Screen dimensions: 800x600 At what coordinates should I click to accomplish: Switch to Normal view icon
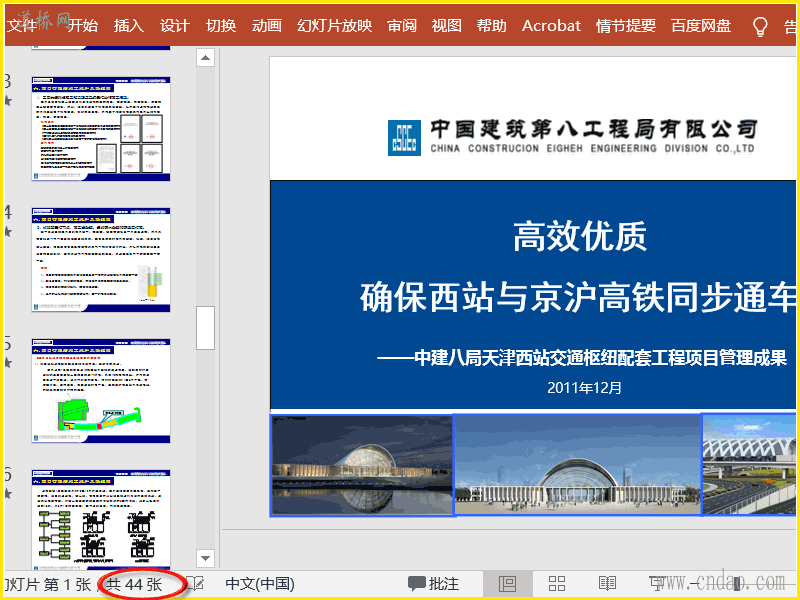(507, 584)
